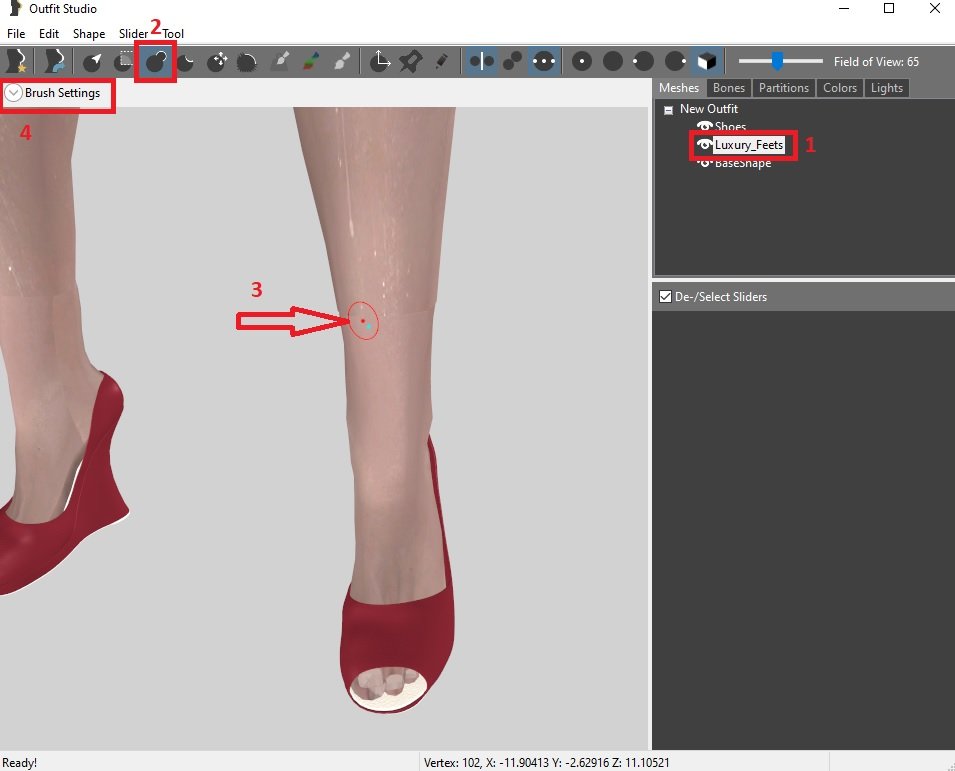Hide the Shoes mesh via eye icon

[x=705, y=127]
